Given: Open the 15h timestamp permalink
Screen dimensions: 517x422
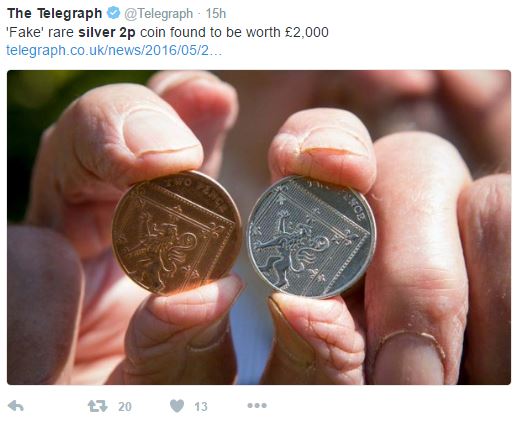Looking at the screenshot, I should point(216,14).
